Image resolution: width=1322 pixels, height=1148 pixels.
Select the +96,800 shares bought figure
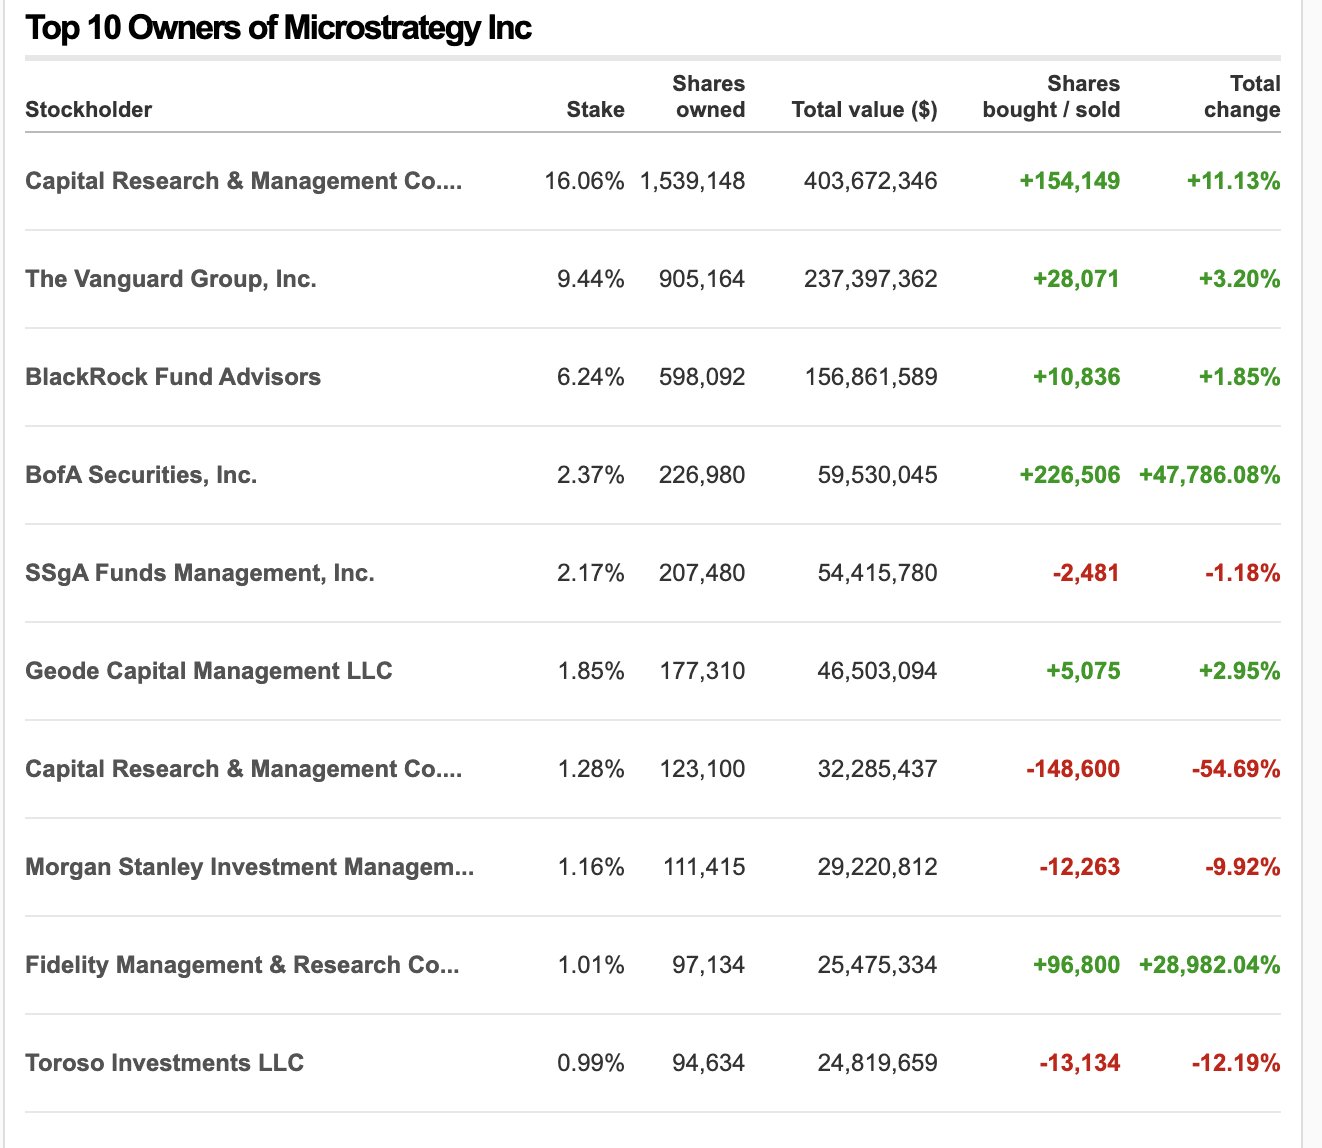(1076, 965)
